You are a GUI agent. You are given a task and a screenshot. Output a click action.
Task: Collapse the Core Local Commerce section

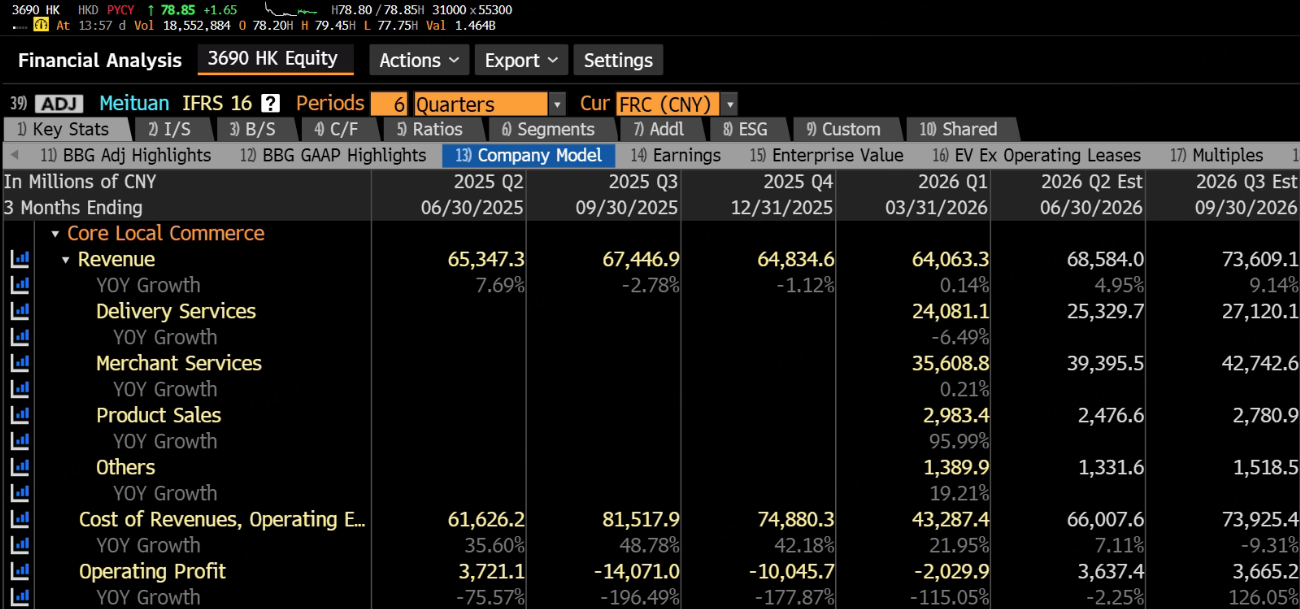coord(55,234)
